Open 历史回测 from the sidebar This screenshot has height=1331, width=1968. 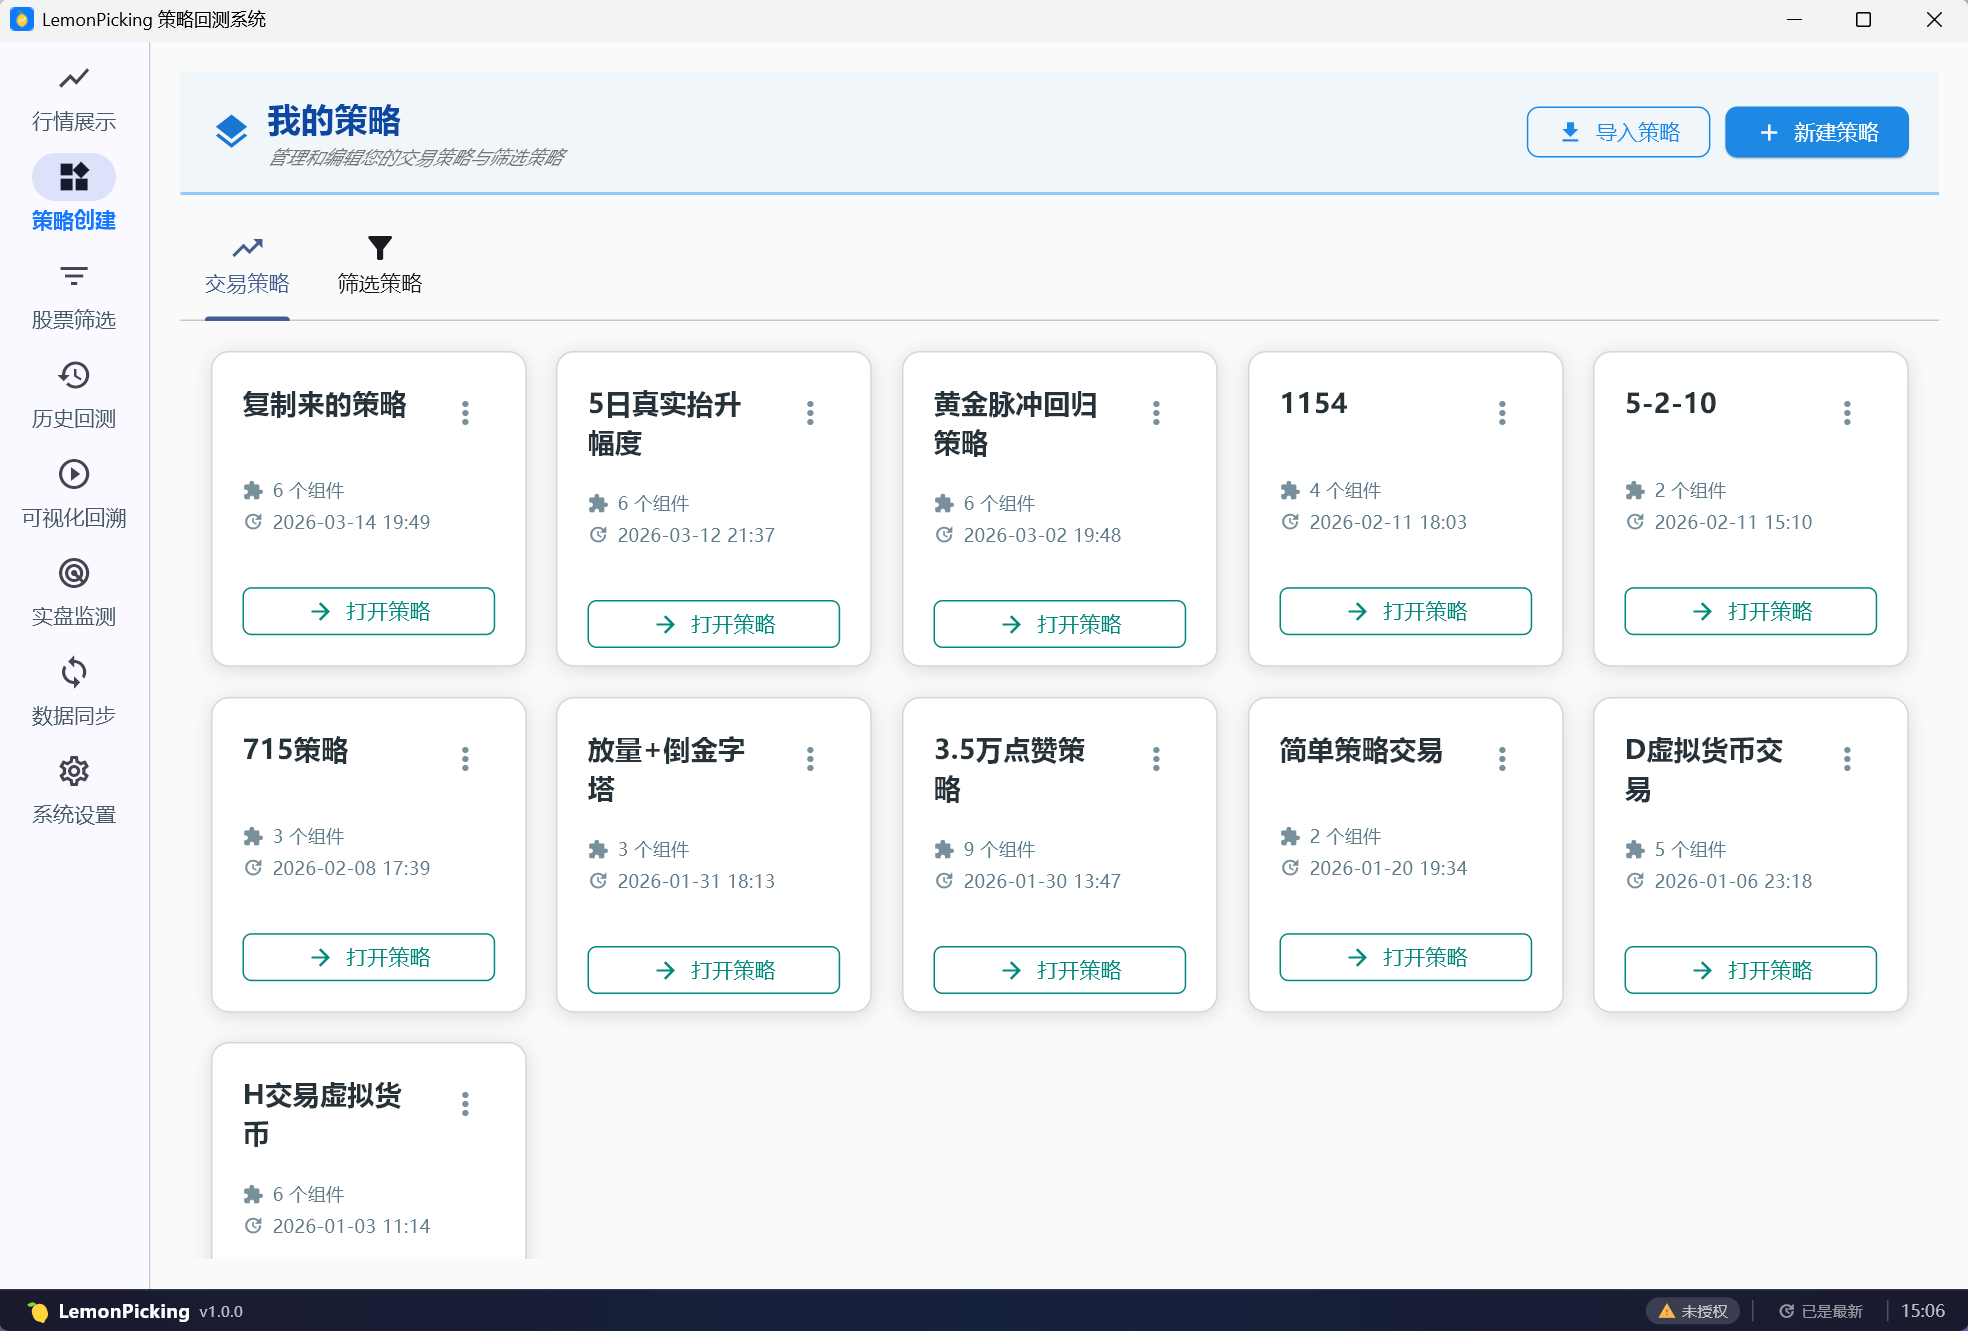coord(73,394)
